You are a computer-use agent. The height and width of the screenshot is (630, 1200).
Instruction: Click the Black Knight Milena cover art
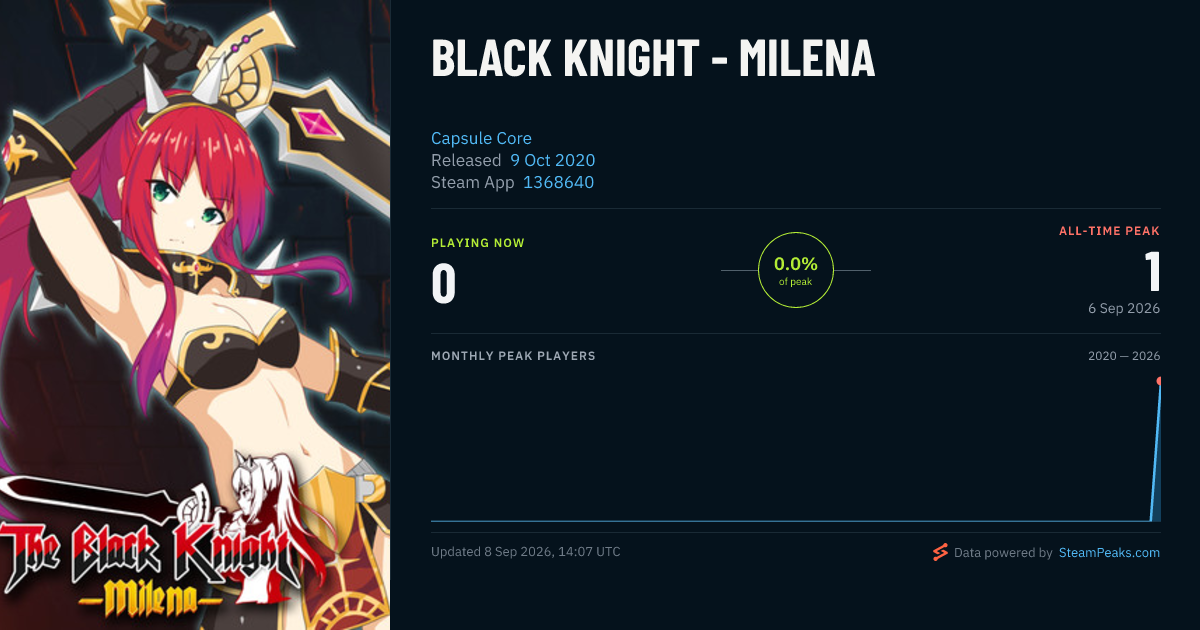pyautogui.click(x=195, y=315)
